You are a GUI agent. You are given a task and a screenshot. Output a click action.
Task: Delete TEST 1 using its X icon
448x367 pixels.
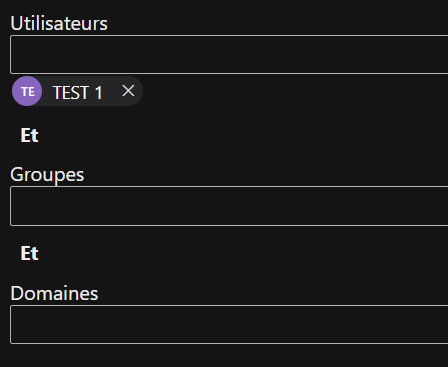128,91
